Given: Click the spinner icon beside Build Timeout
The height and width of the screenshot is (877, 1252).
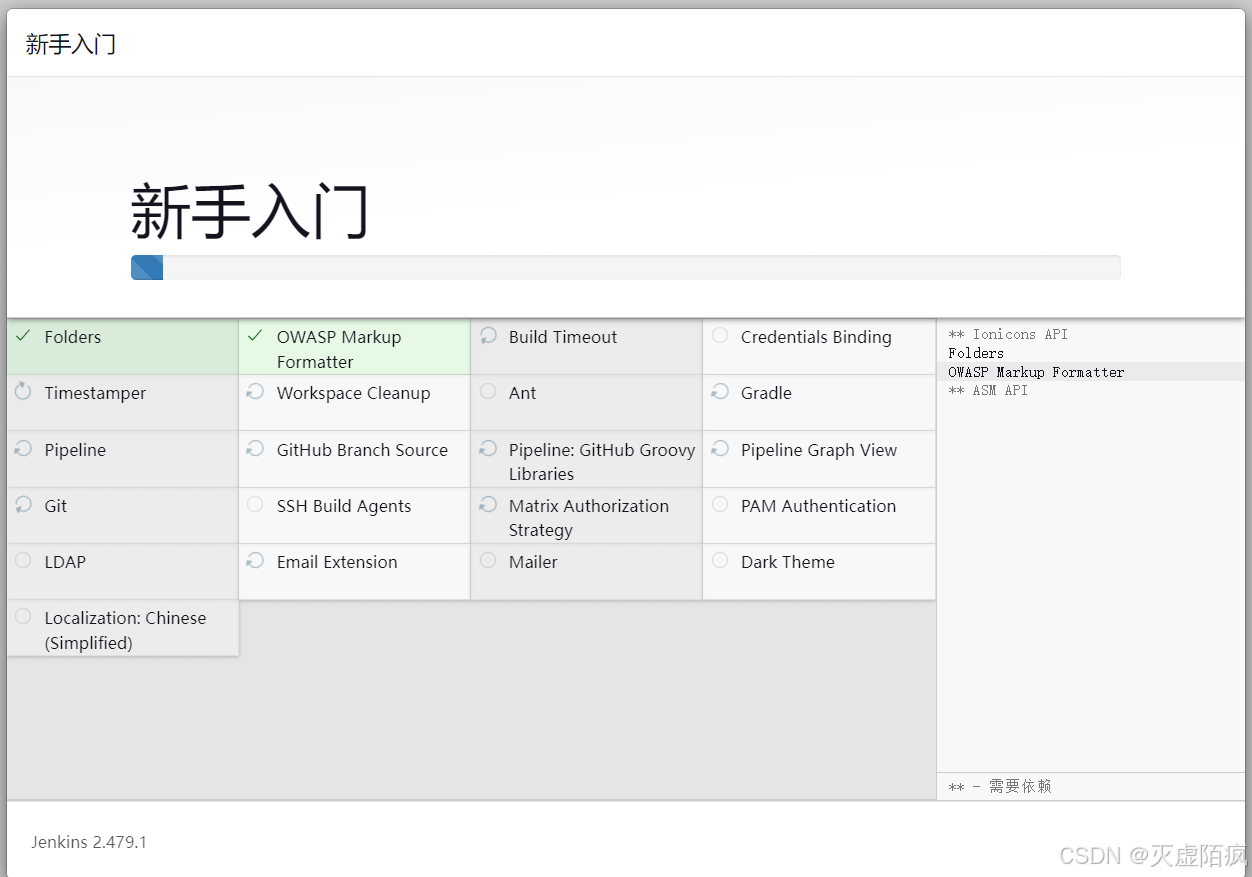Looking at the screenshot, I should coord(488,335).
